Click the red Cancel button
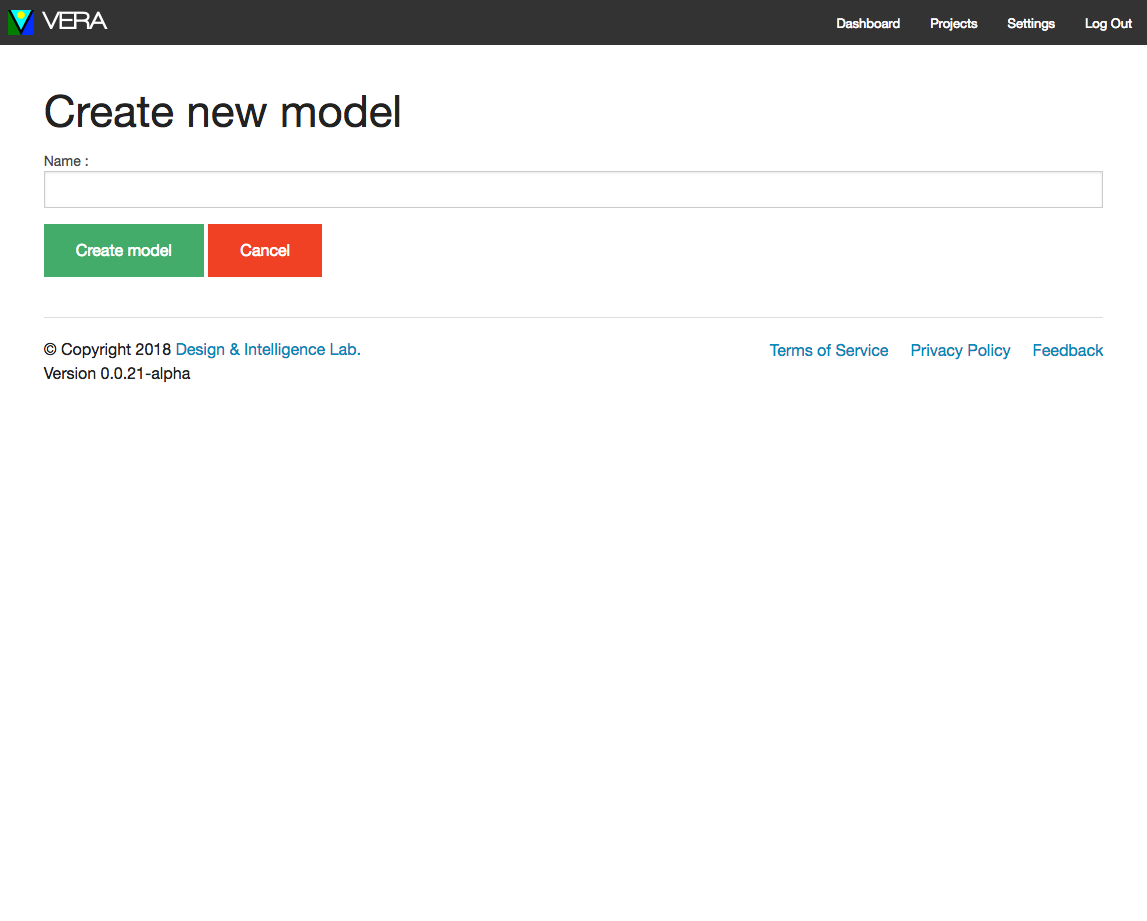Screen dimensions: 1147x921 (265, 250)
